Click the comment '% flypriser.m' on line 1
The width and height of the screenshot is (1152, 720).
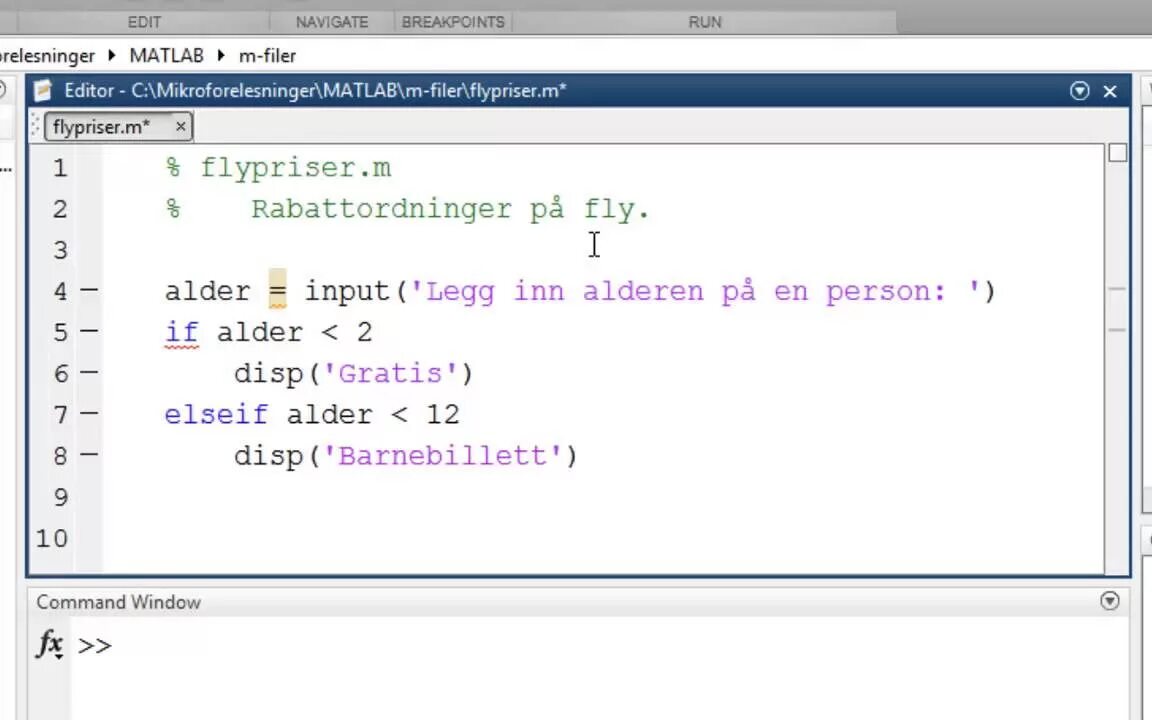click(x=278, y=168)
